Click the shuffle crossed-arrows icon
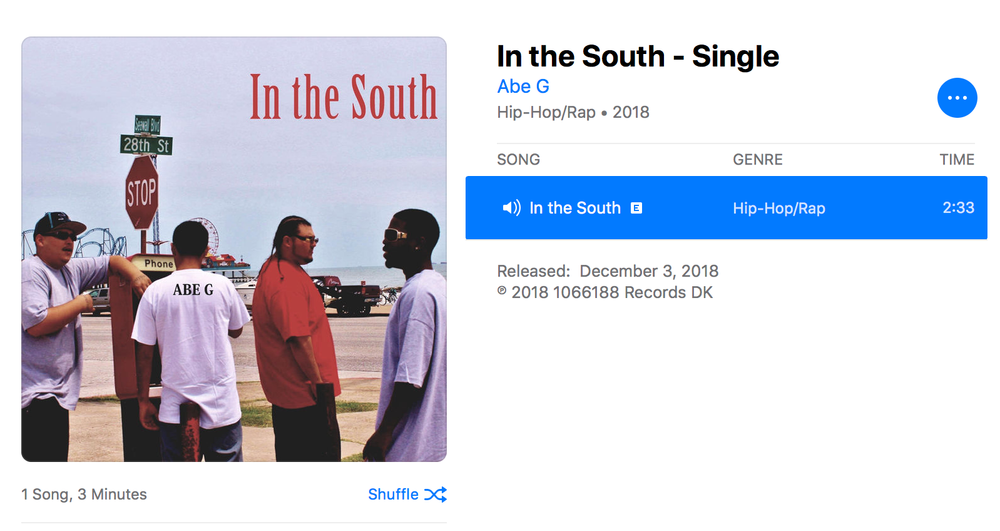Viewport: 1000px width, 531px height. 436,494
